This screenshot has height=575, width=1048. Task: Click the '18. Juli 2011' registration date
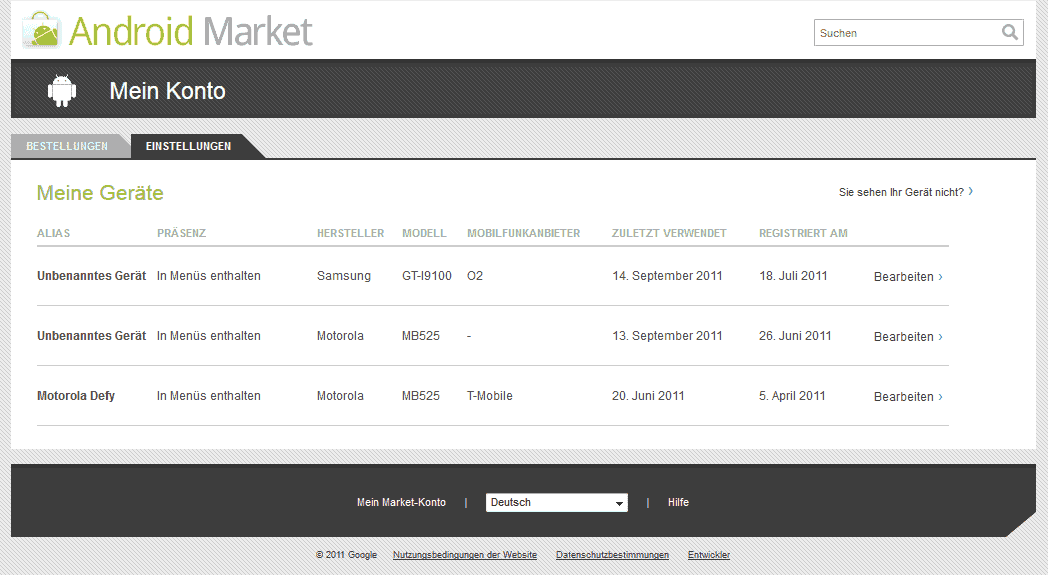[x=793, y=275]
